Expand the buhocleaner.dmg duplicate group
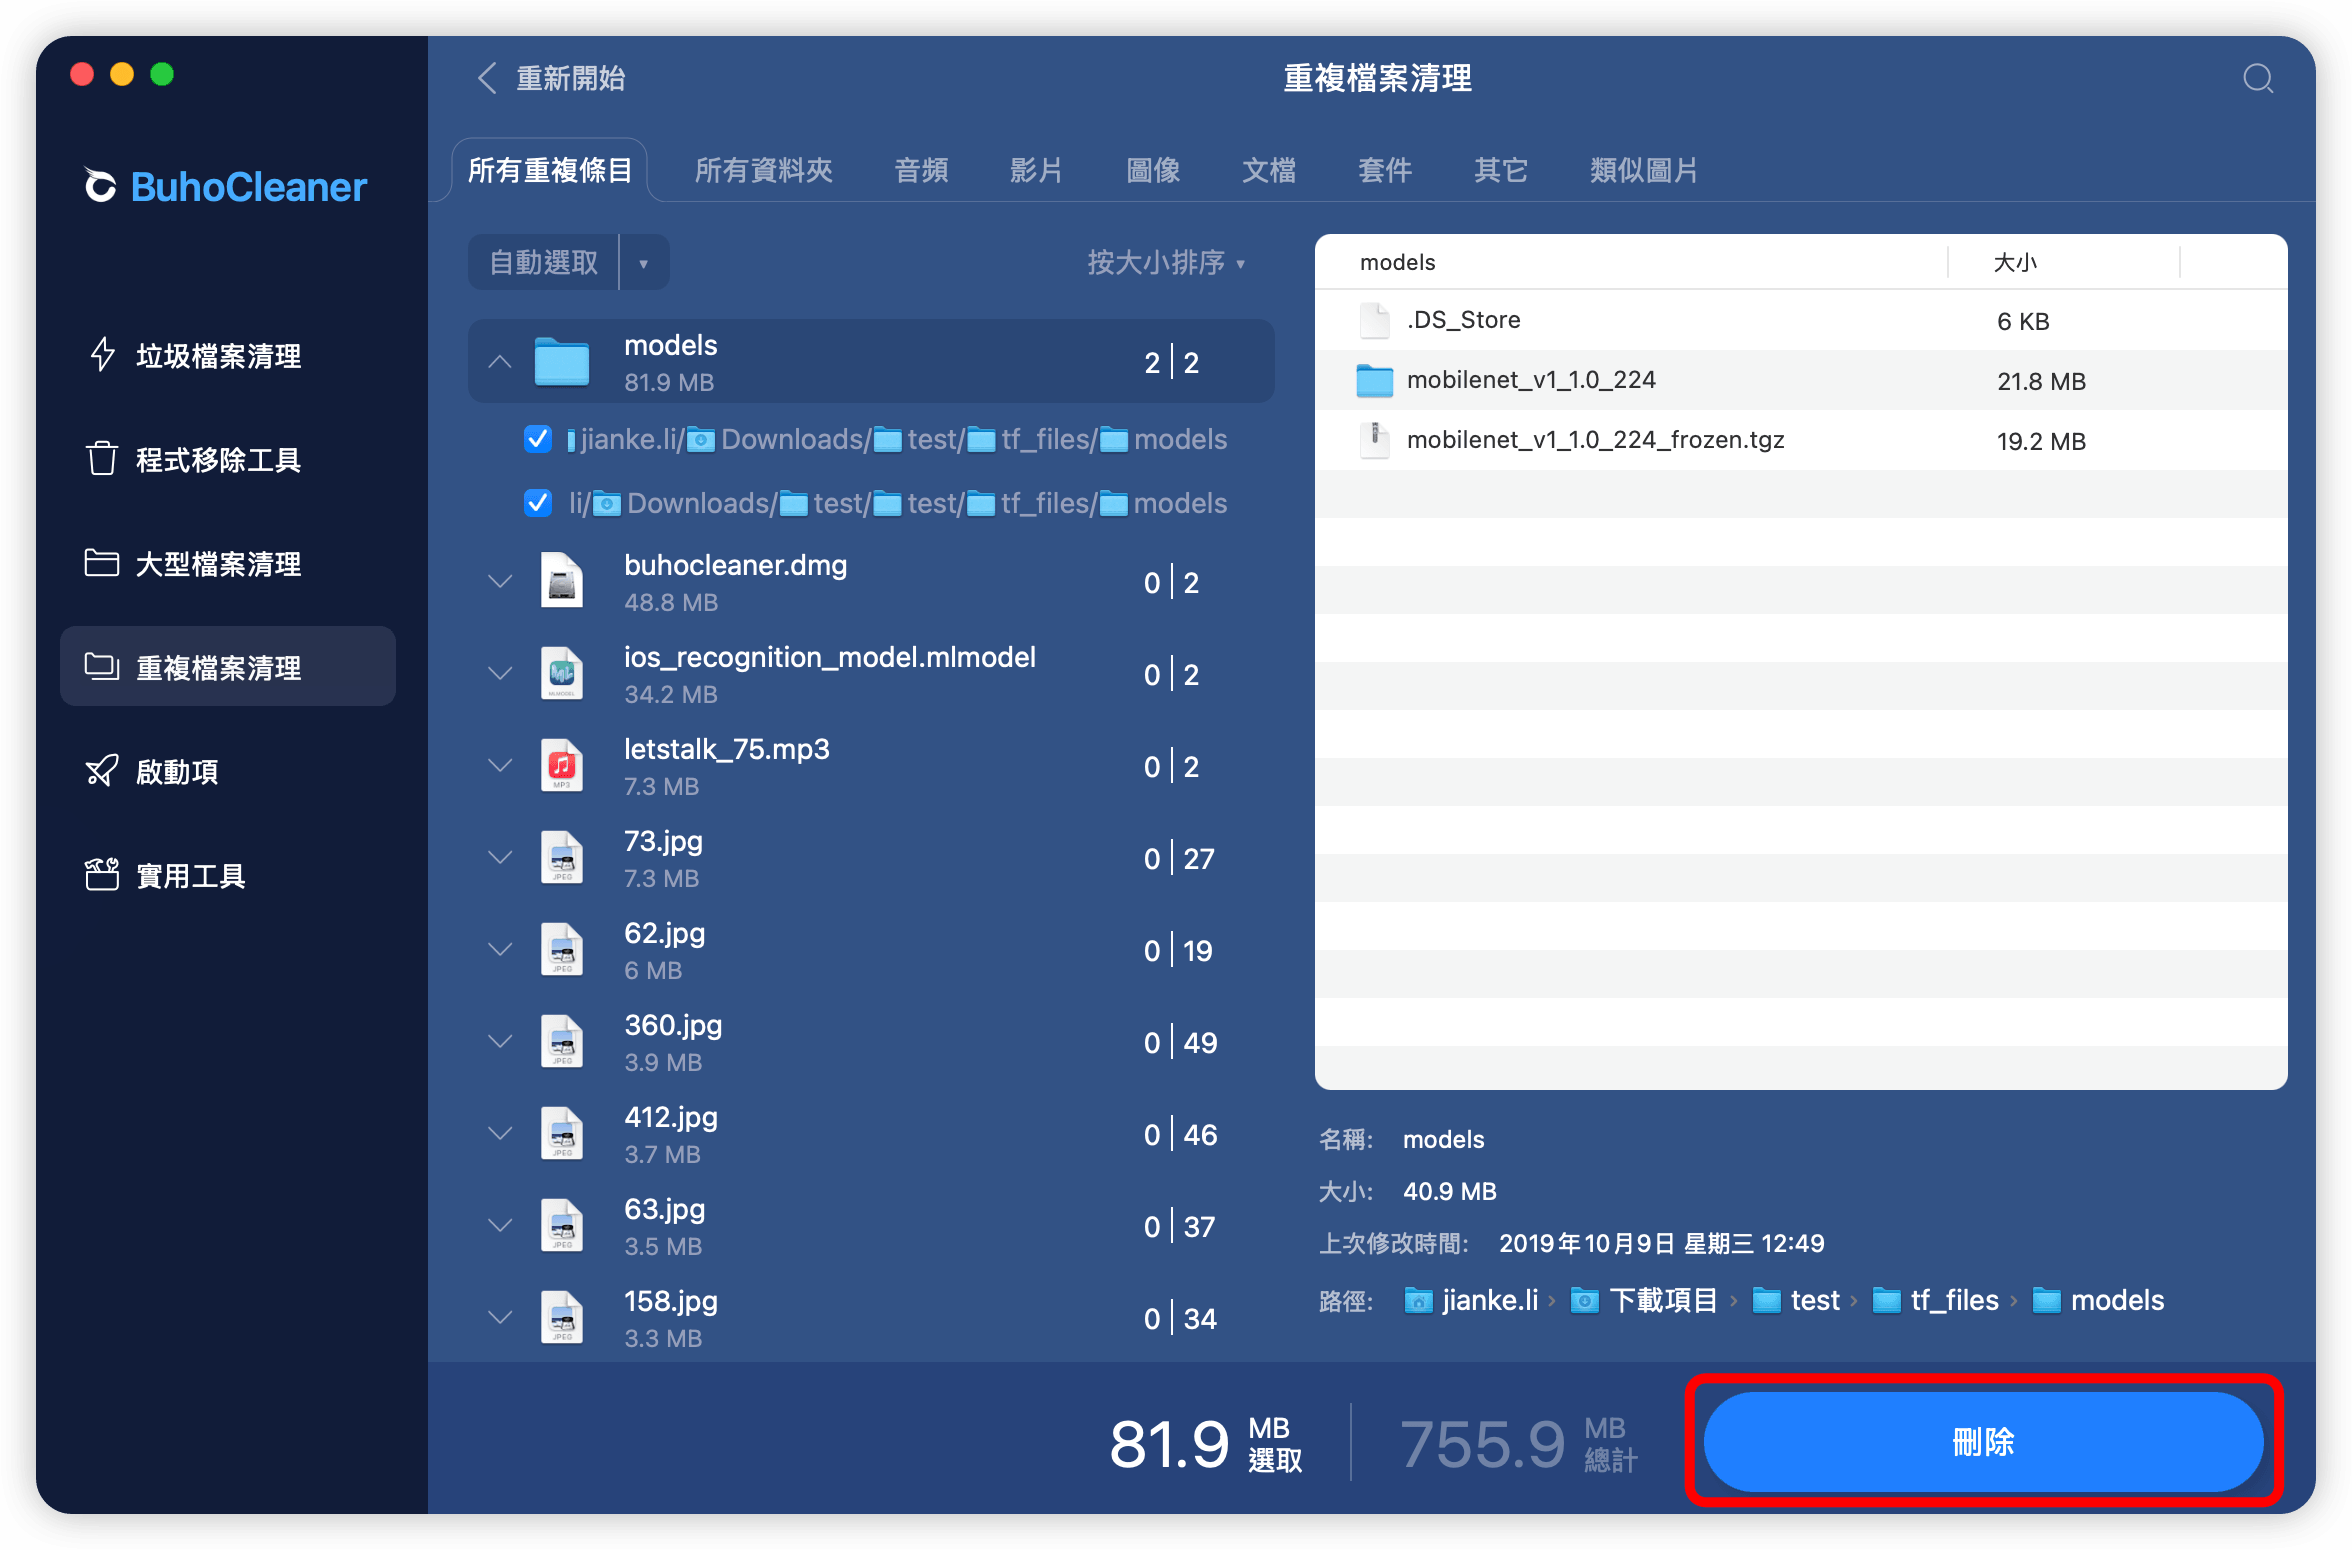Screen dimensions: 2352x1550 [500, 582]
